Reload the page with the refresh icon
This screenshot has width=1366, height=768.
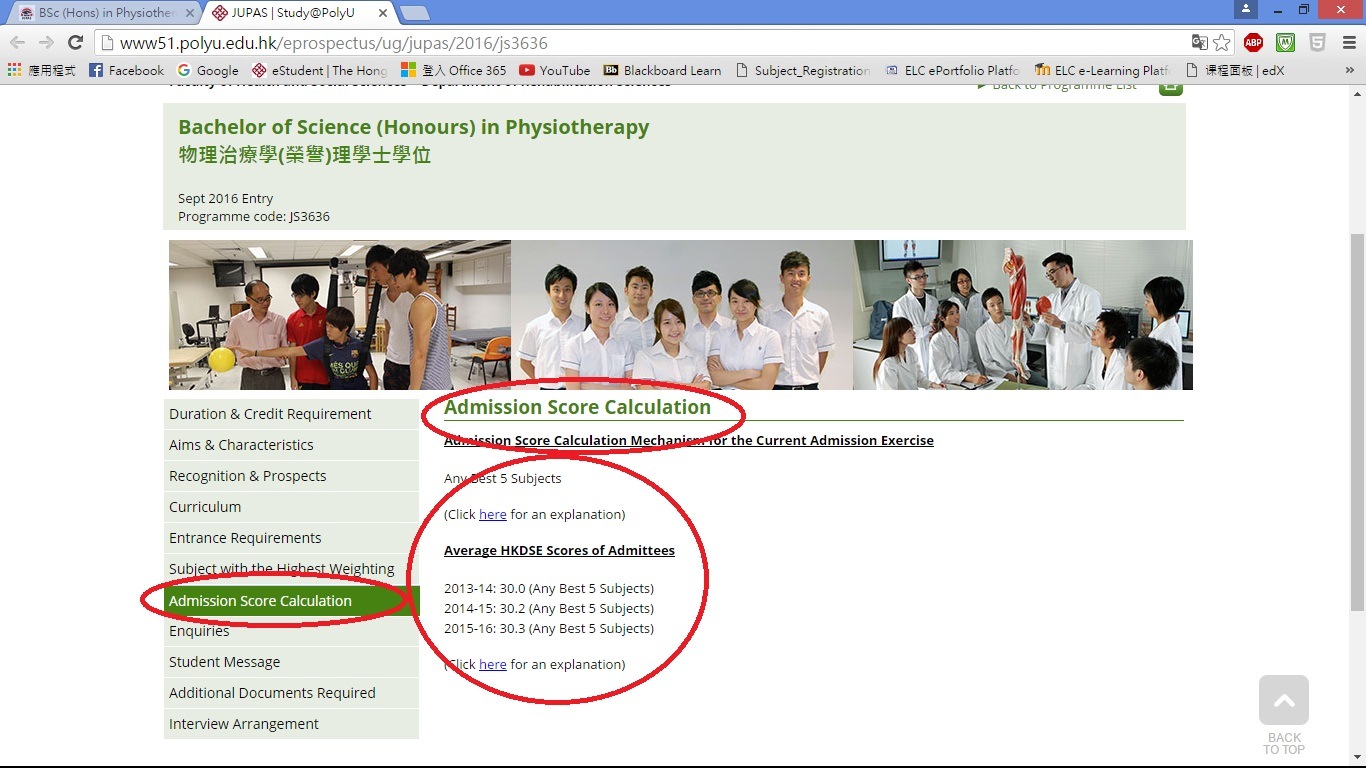click(75, 43)
